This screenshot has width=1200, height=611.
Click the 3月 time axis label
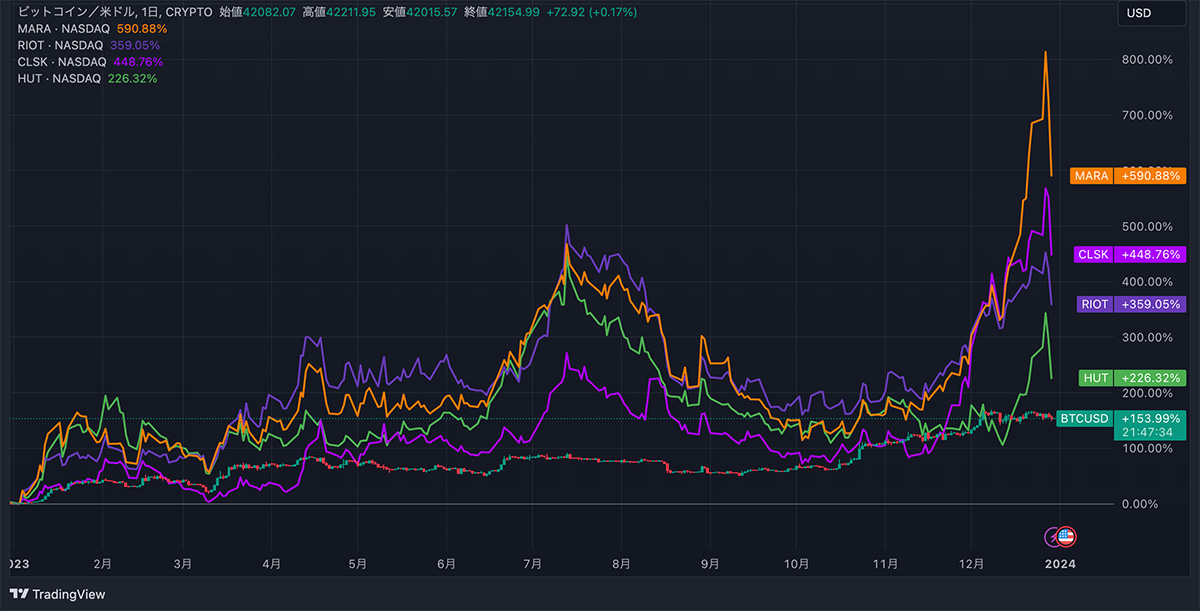183,564
